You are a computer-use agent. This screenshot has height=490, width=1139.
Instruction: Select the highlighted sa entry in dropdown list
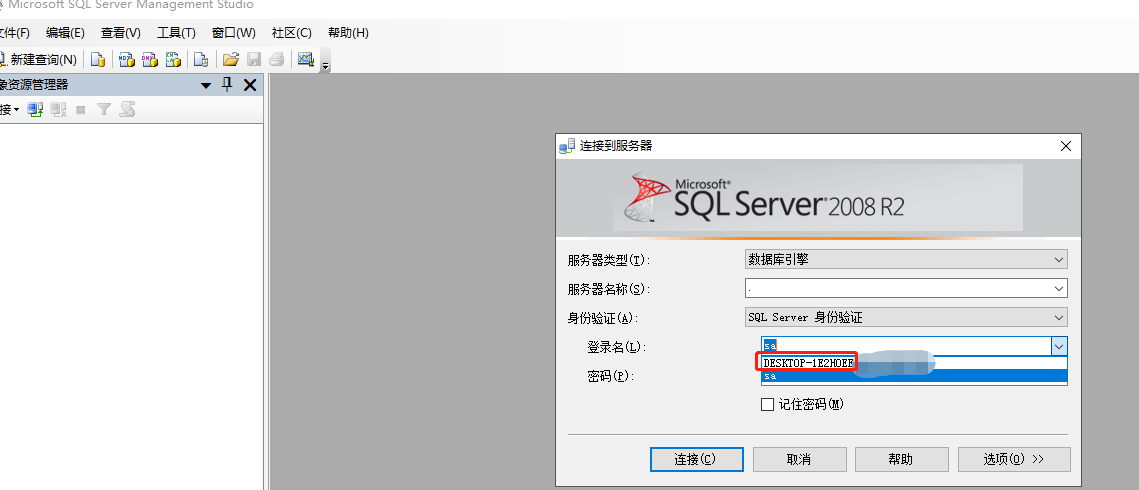(914, 376)
